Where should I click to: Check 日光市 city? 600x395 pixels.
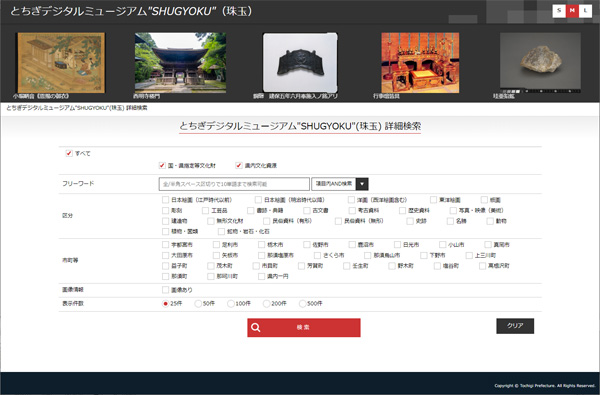(397, 245)
